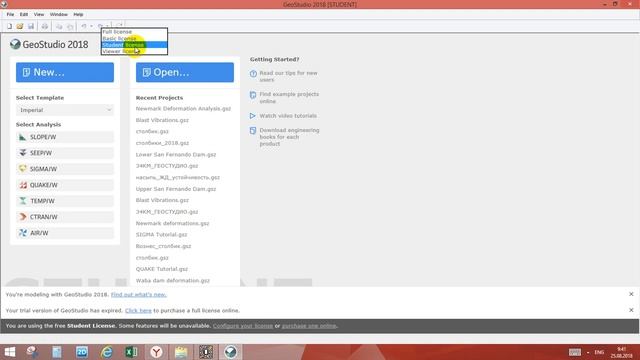Dismiss the GeoStudio 2018 news notification
Image resolution: width=640 pixels, height=360 pixels.
pos(631,294)
